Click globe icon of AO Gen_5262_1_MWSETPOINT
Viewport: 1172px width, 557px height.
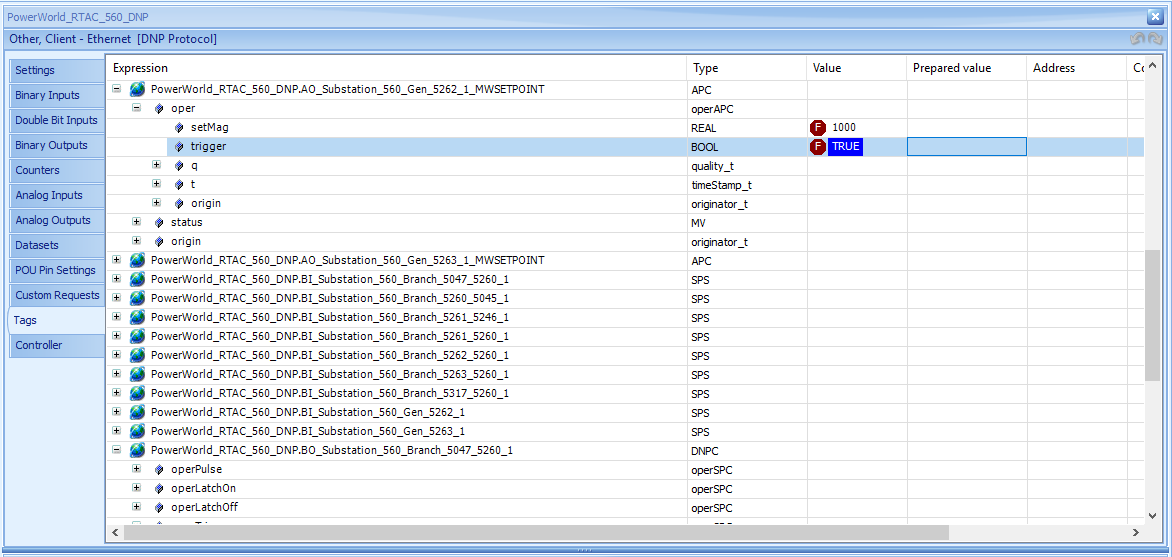click(138, 90)
